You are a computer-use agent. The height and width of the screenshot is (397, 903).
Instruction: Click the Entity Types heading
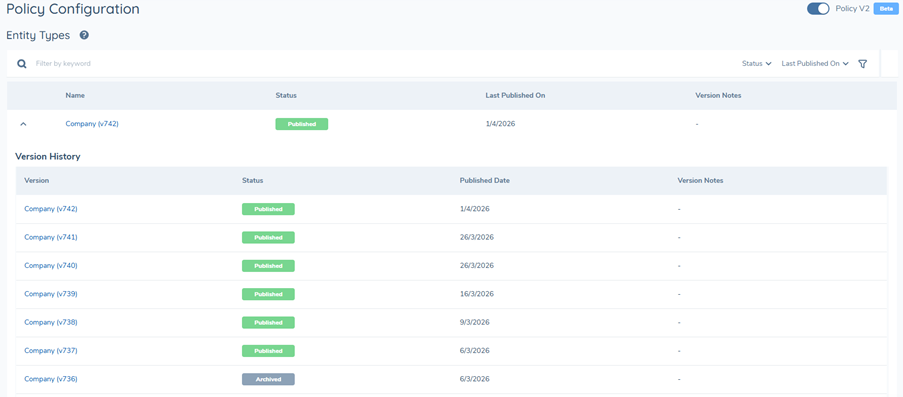click(38, 35)
